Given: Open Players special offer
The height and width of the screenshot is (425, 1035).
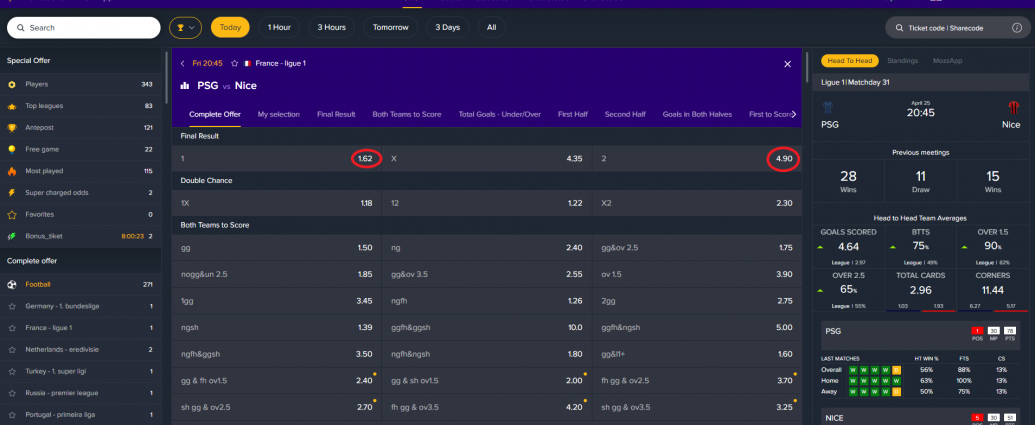Looking at the screenshot, I should (x=81, y=84).
